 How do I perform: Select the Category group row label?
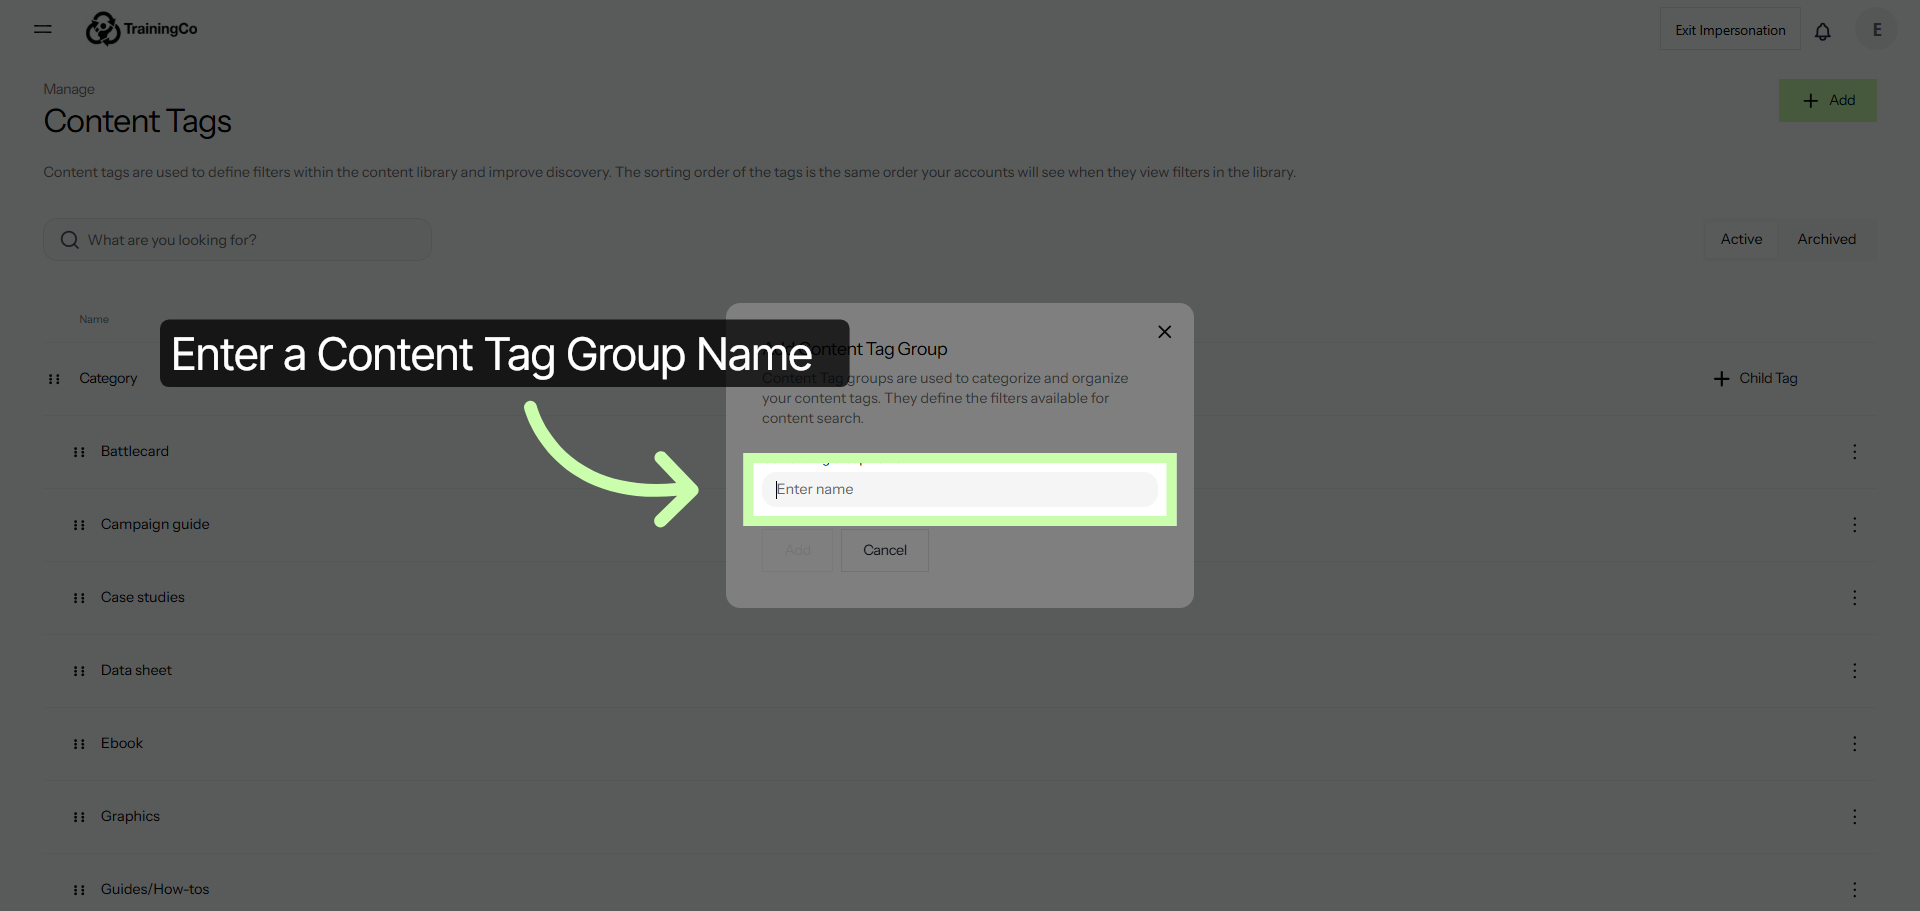coord(108,378)
